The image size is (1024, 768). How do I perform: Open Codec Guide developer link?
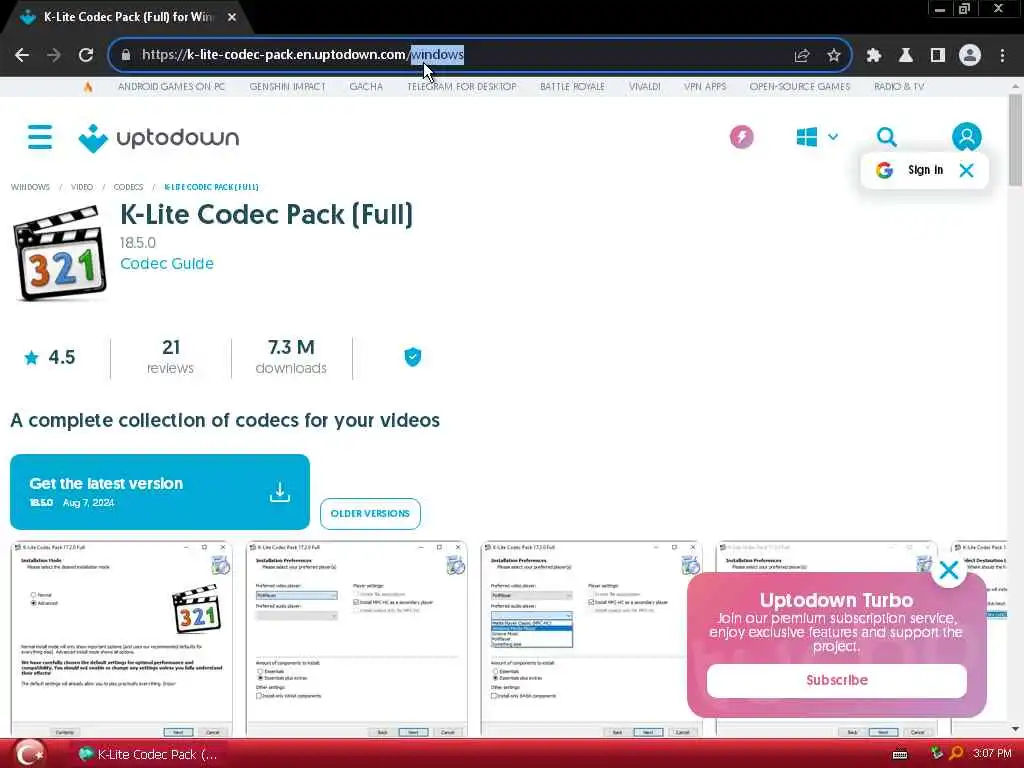167,263
